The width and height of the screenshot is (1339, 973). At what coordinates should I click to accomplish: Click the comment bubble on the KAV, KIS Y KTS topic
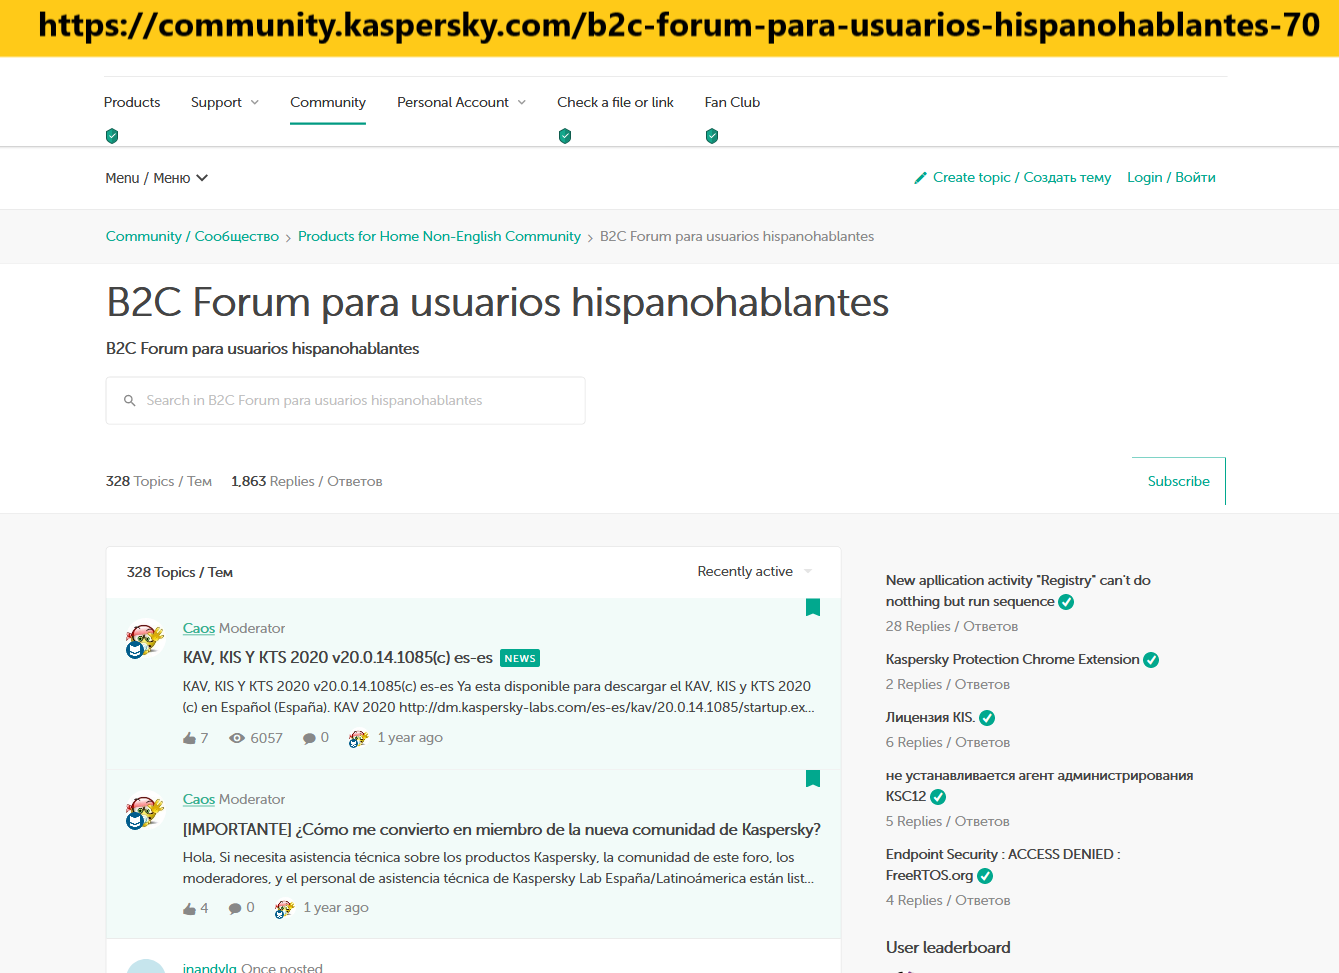pyautogui.click(x=310, y=738)
